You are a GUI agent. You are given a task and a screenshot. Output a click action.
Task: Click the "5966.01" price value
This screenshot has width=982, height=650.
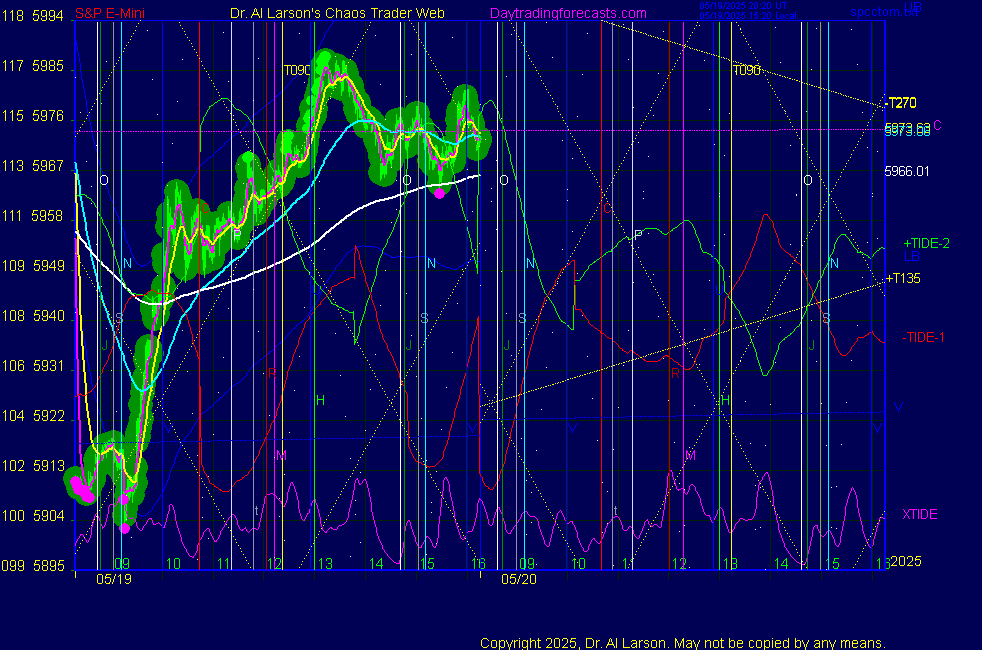click(907, 172)
